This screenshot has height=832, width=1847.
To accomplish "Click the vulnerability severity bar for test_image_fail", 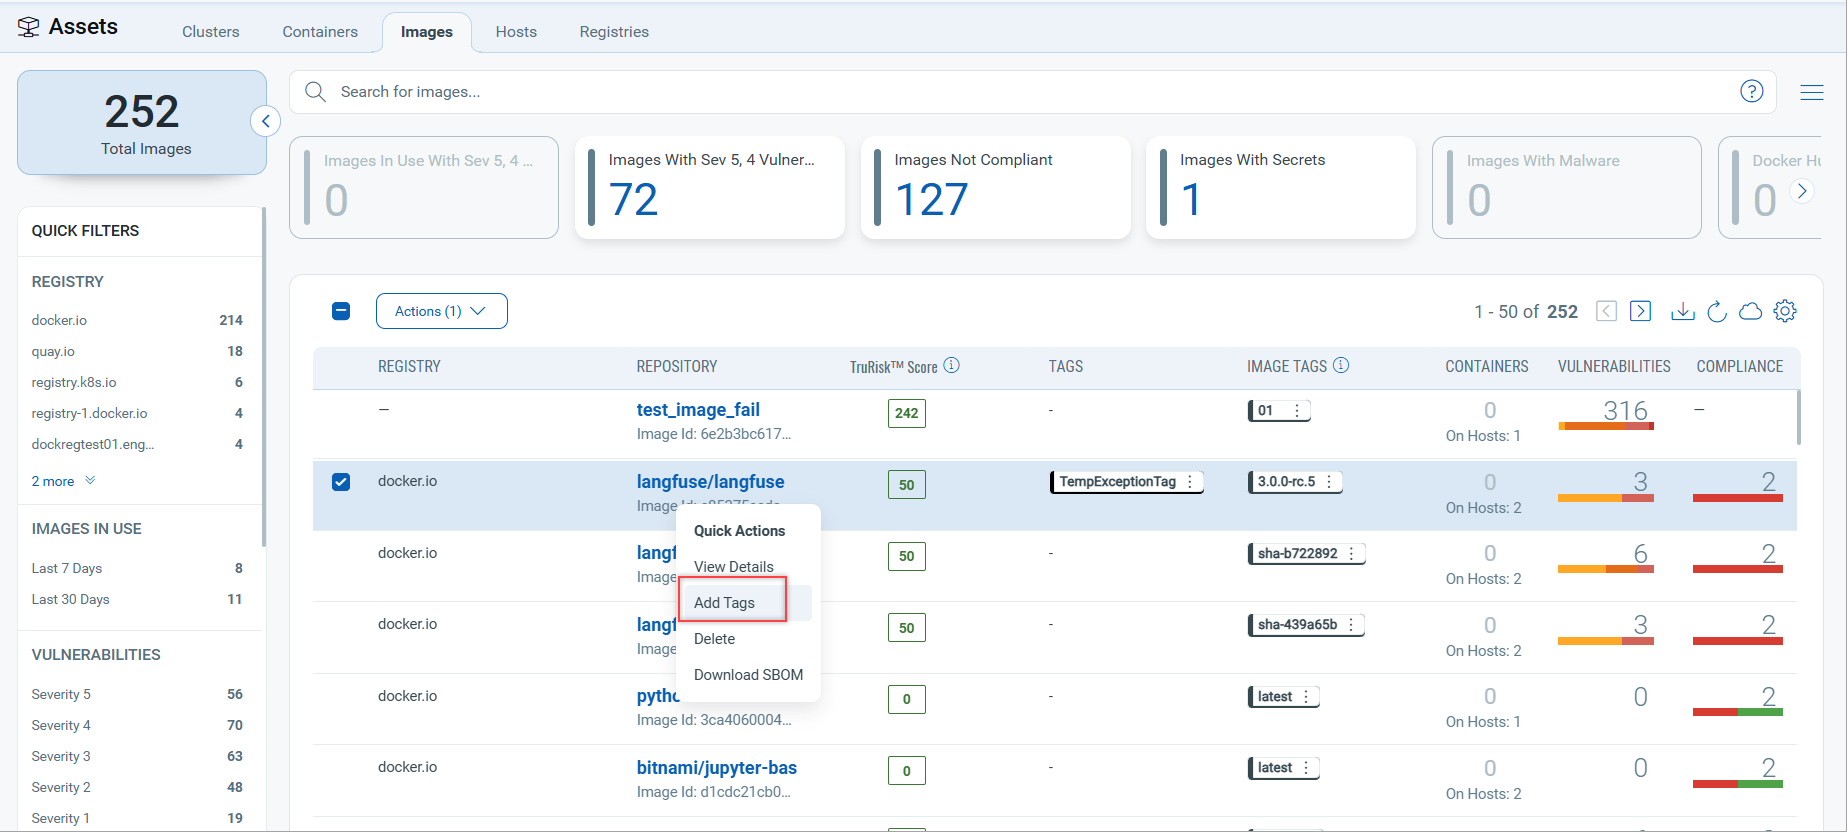I will click(1606, 427).
